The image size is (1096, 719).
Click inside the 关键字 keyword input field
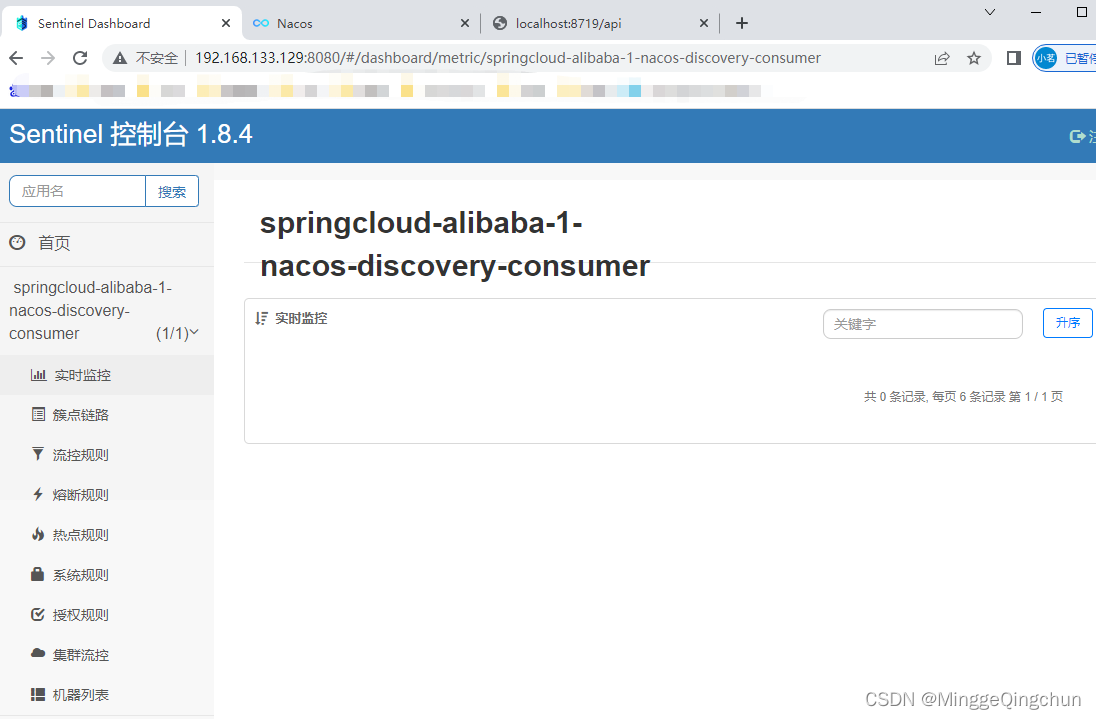[920, 323]
